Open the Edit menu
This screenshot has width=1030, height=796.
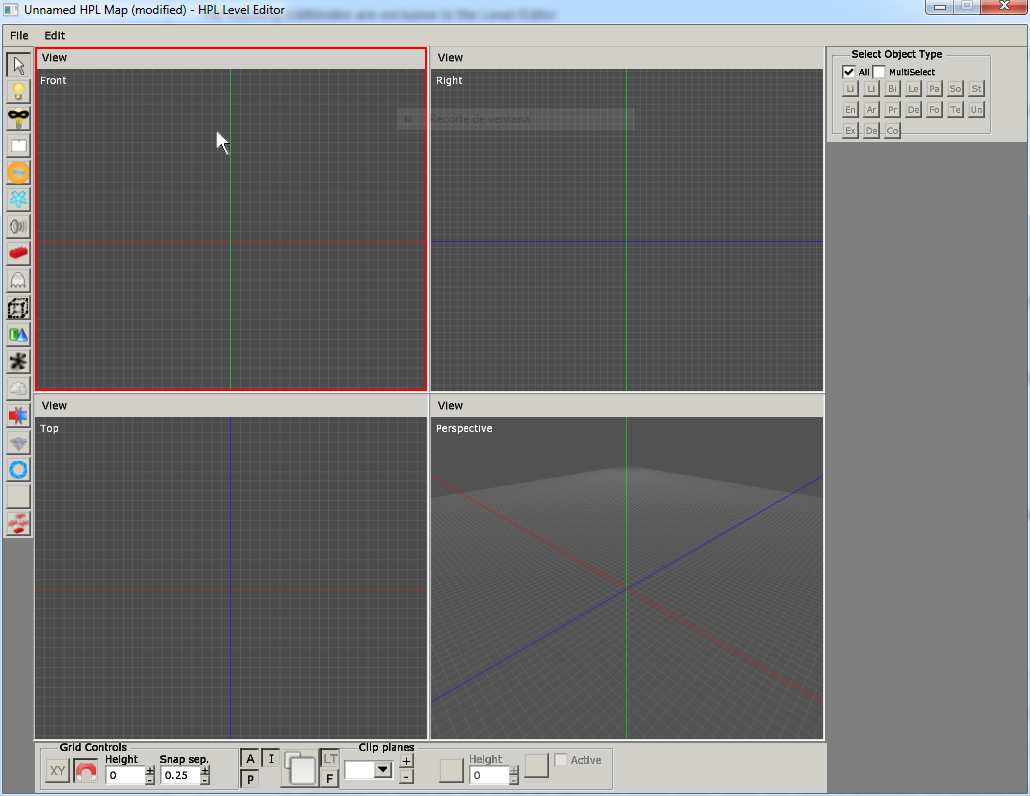[54, 35]
